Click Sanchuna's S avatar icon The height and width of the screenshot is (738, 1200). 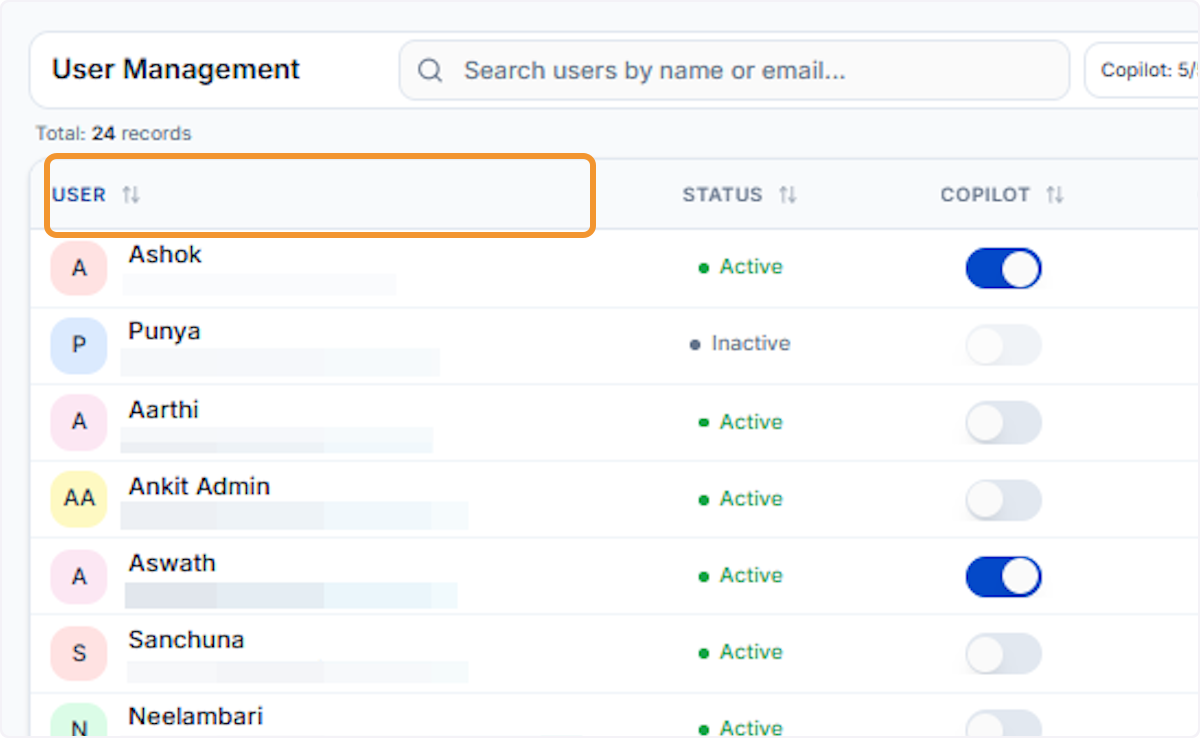click(x=79, y=652)
